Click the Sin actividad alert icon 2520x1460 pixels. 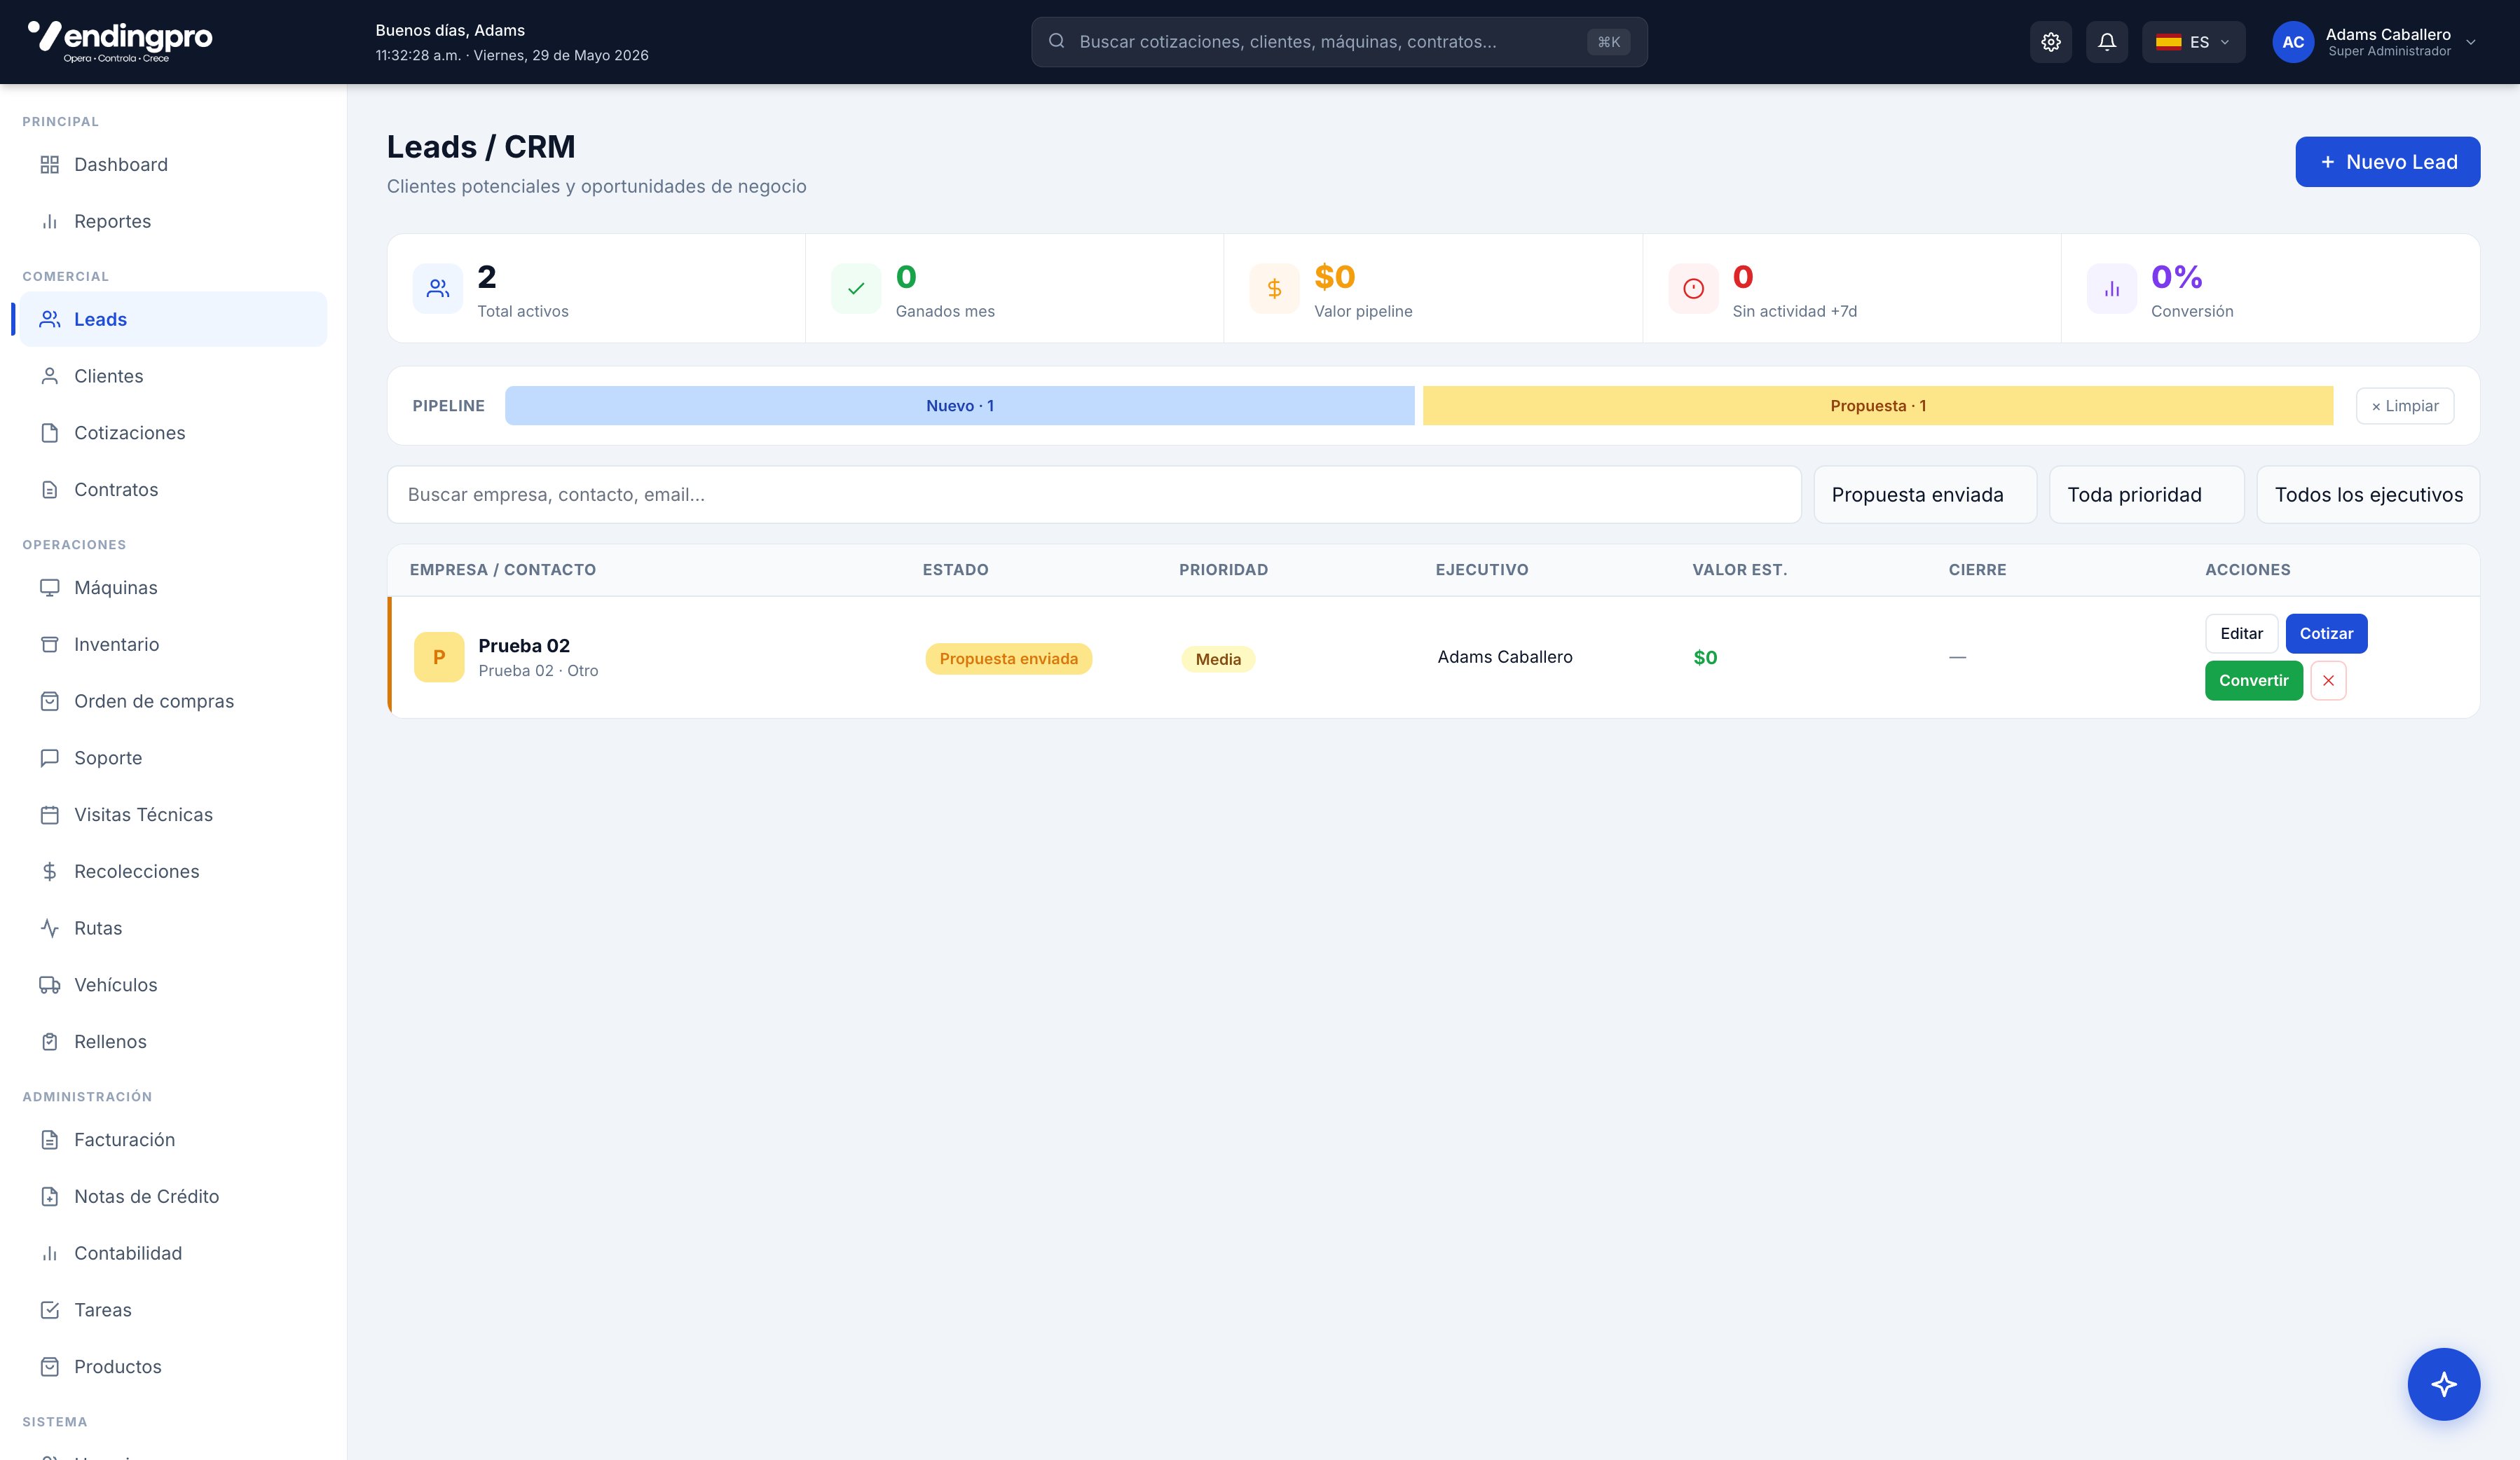tap(1693, 289)
